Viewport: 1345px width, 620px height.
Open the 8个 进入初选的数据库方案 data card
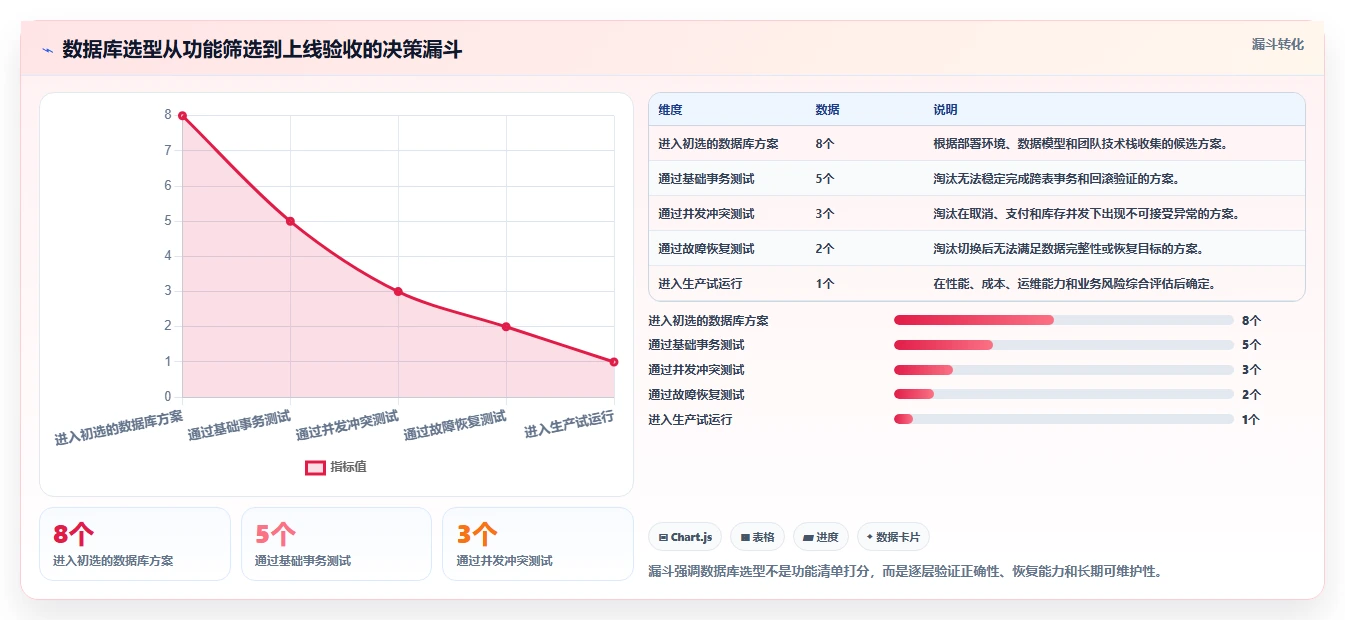click(x=135, y=544)
